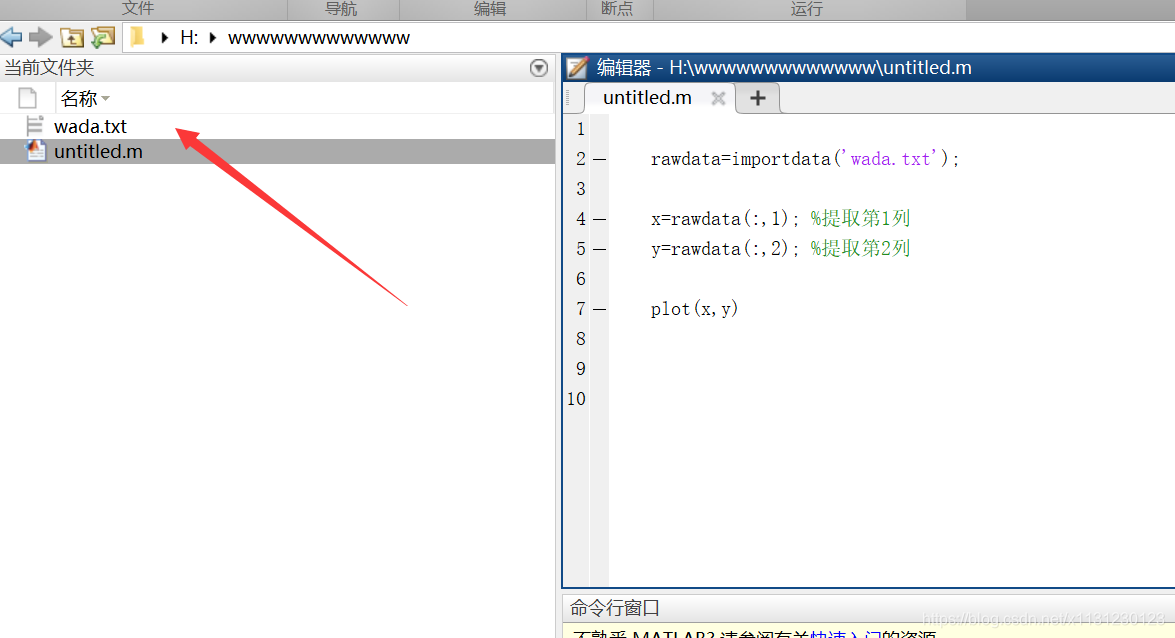Click the 当前文件夹 panel title
The width and height of the screenshot is (1175, 638).
click(x=49, y=67)
